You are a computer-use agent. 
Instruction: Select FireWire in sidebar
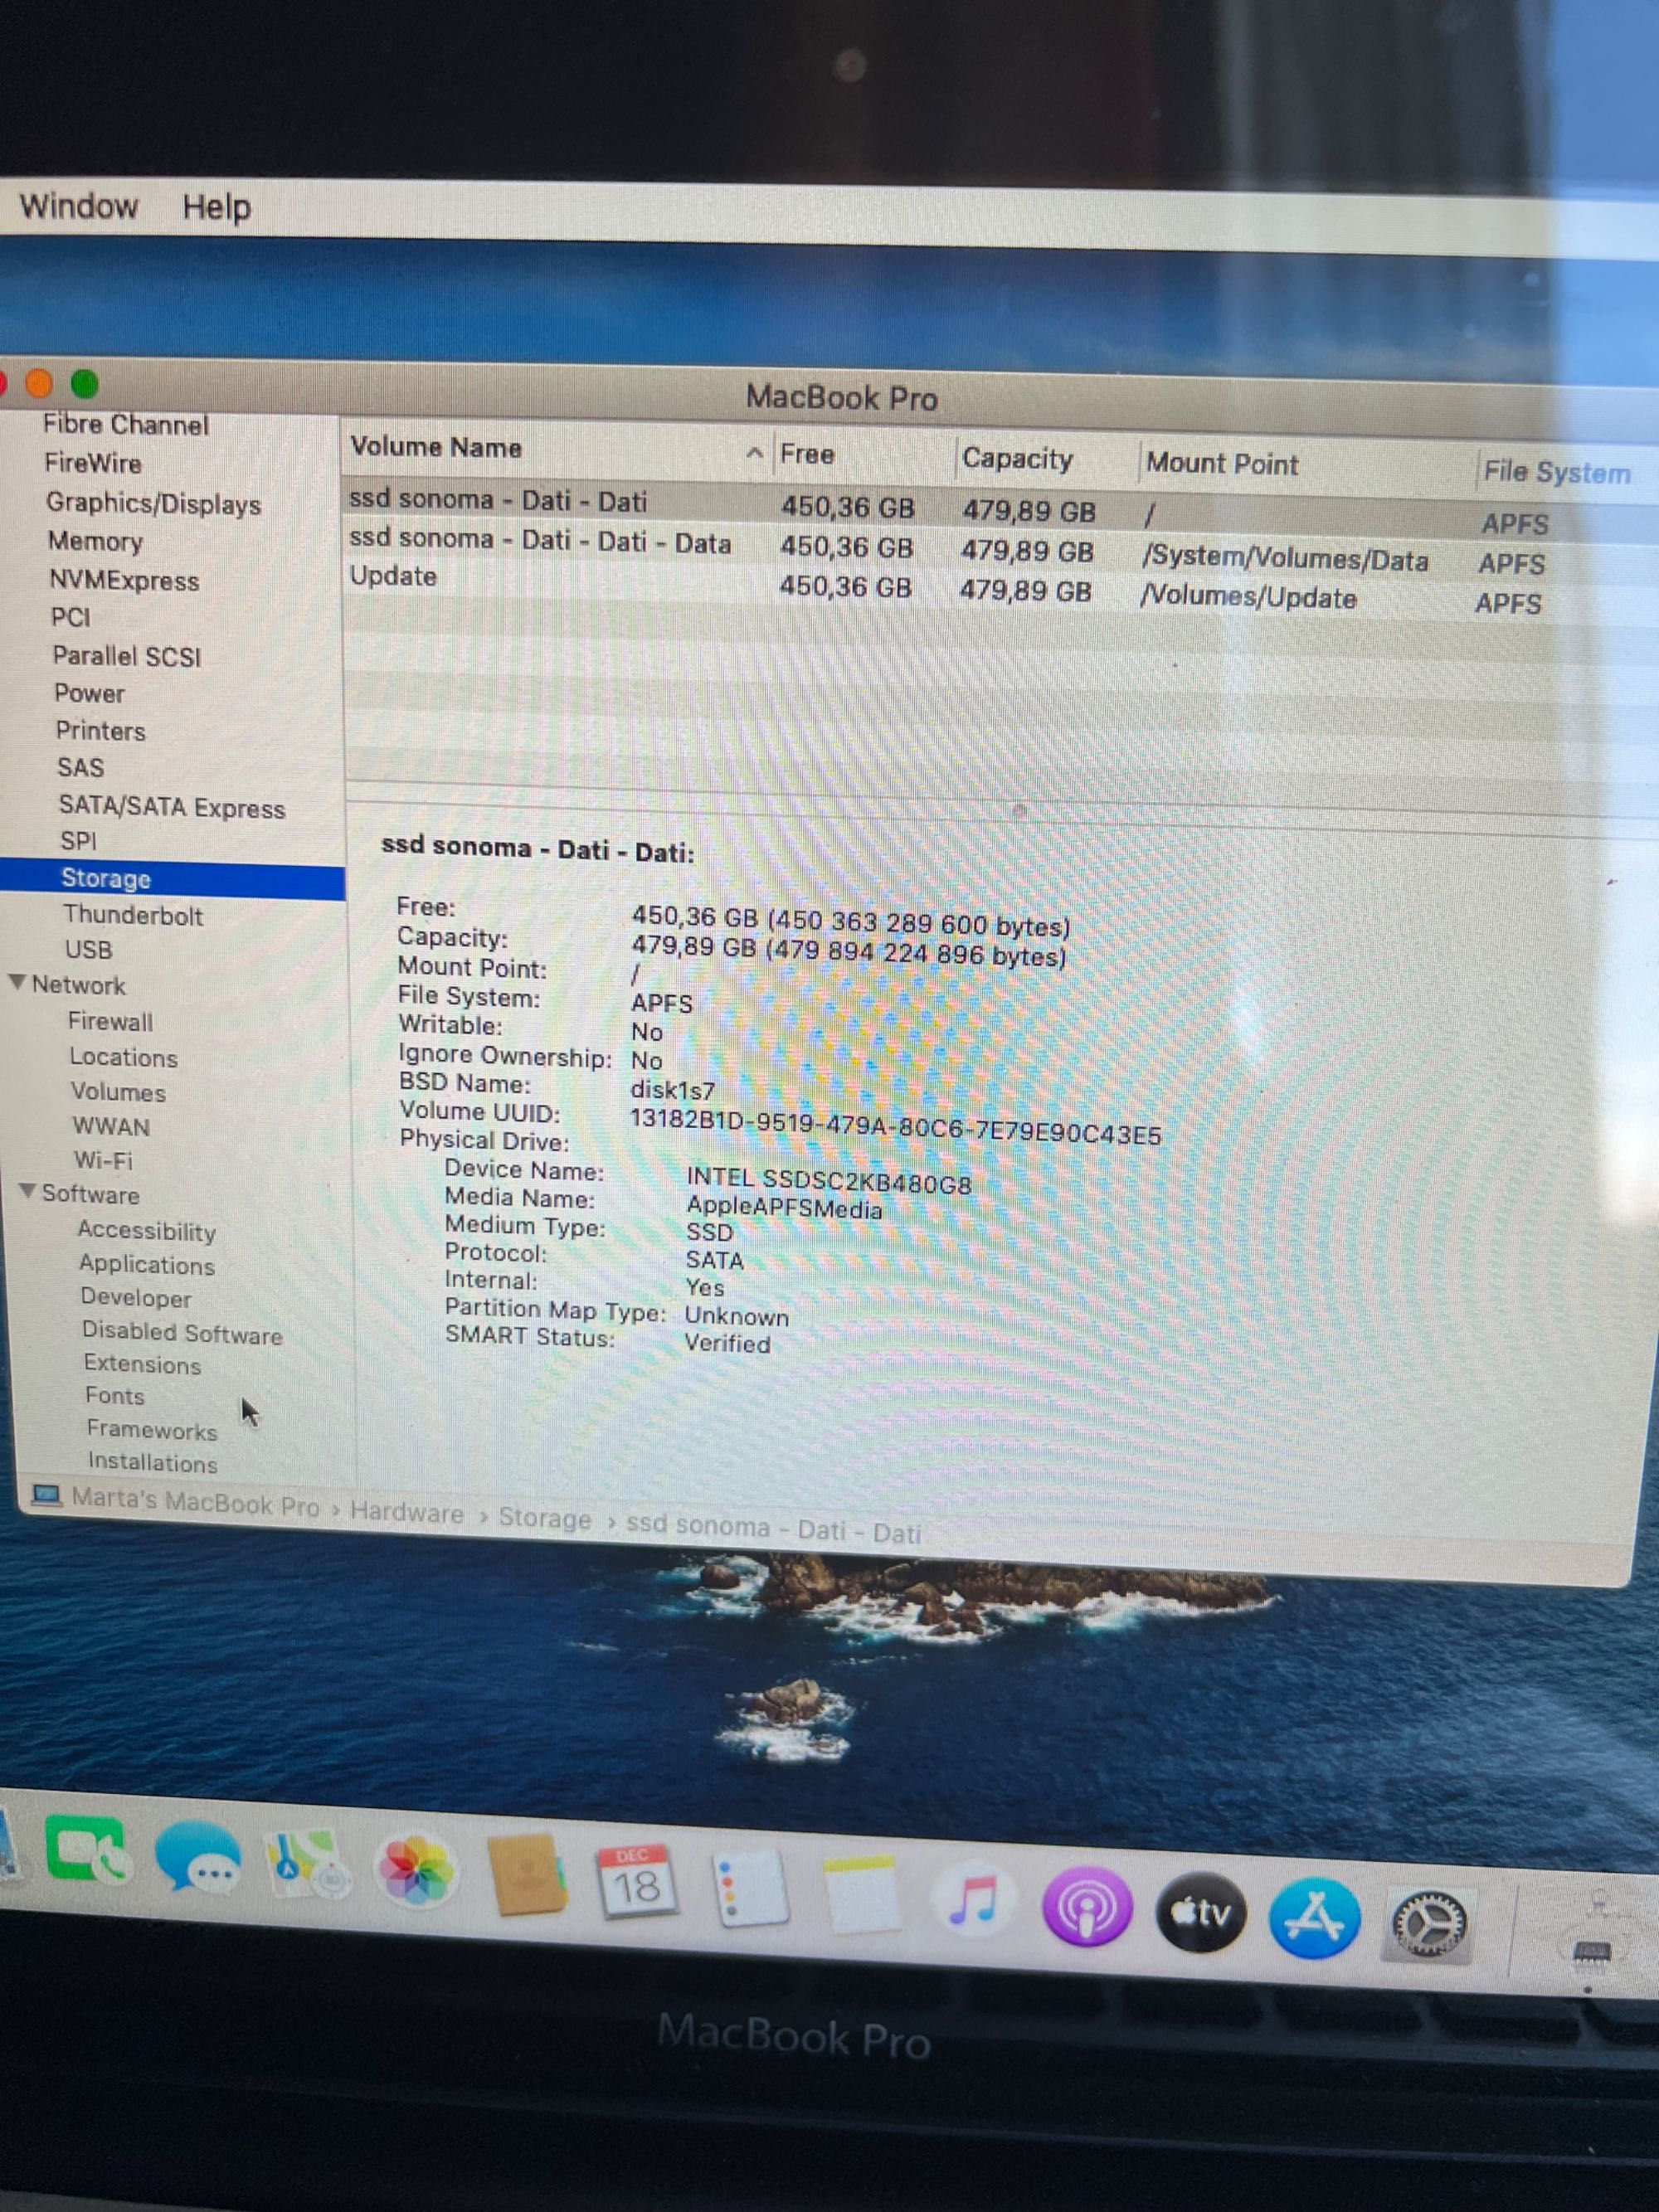[x=93, y=463]
